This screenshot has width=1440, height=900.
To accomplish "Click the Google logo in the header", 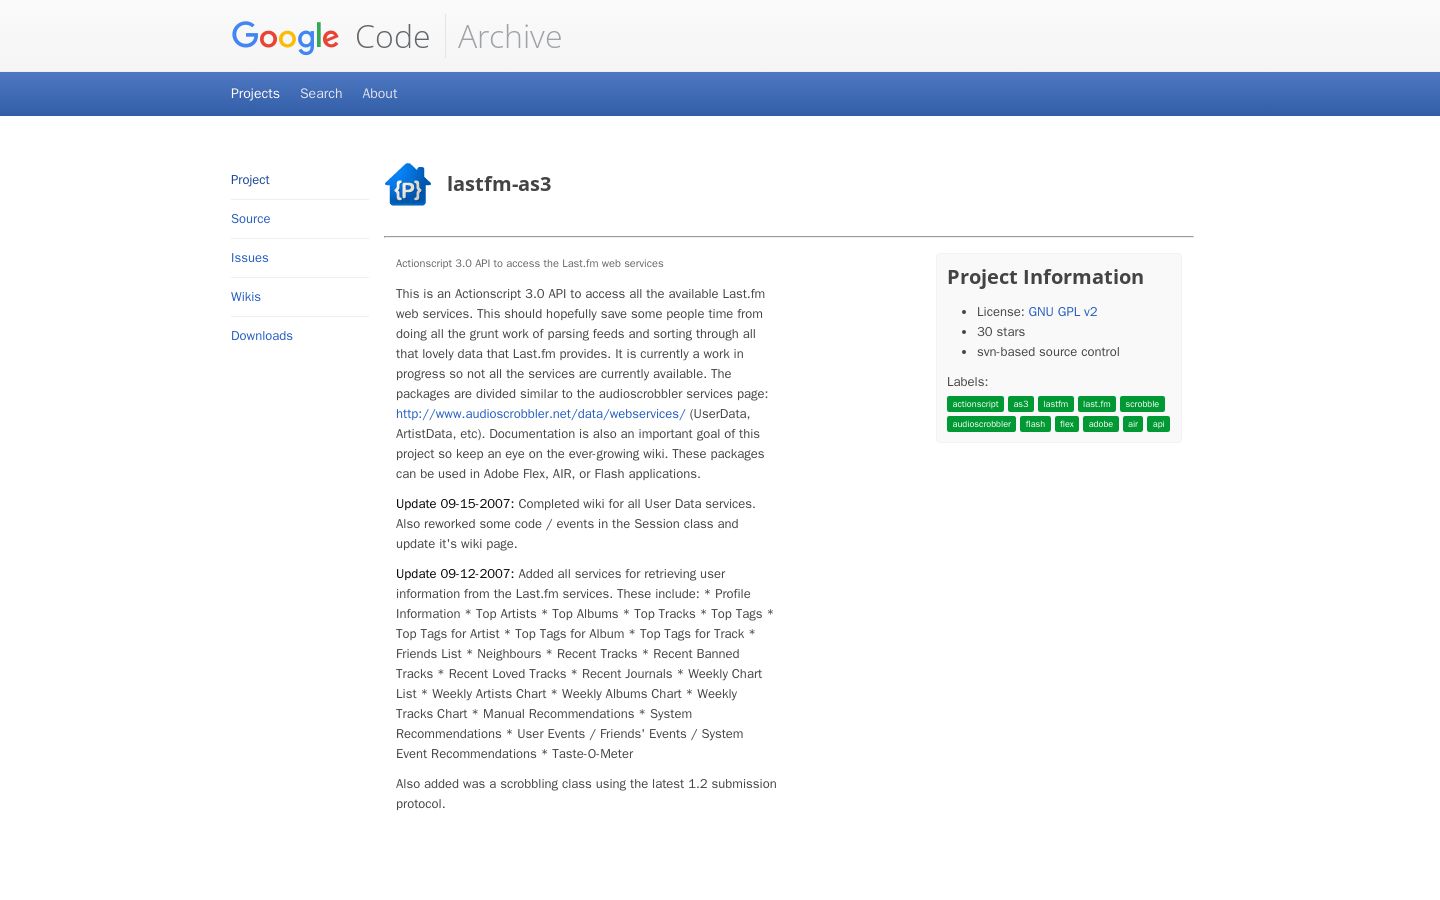I will point(285,37).
